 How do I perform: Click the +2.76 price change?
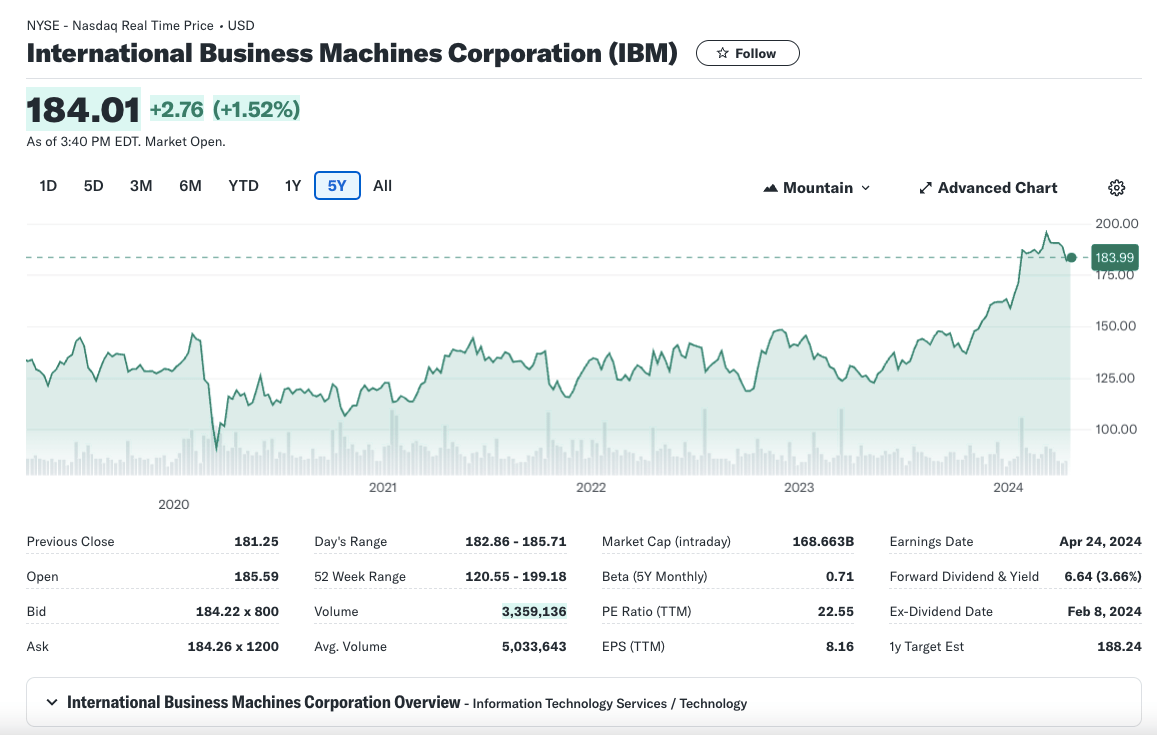pos(176,109)
